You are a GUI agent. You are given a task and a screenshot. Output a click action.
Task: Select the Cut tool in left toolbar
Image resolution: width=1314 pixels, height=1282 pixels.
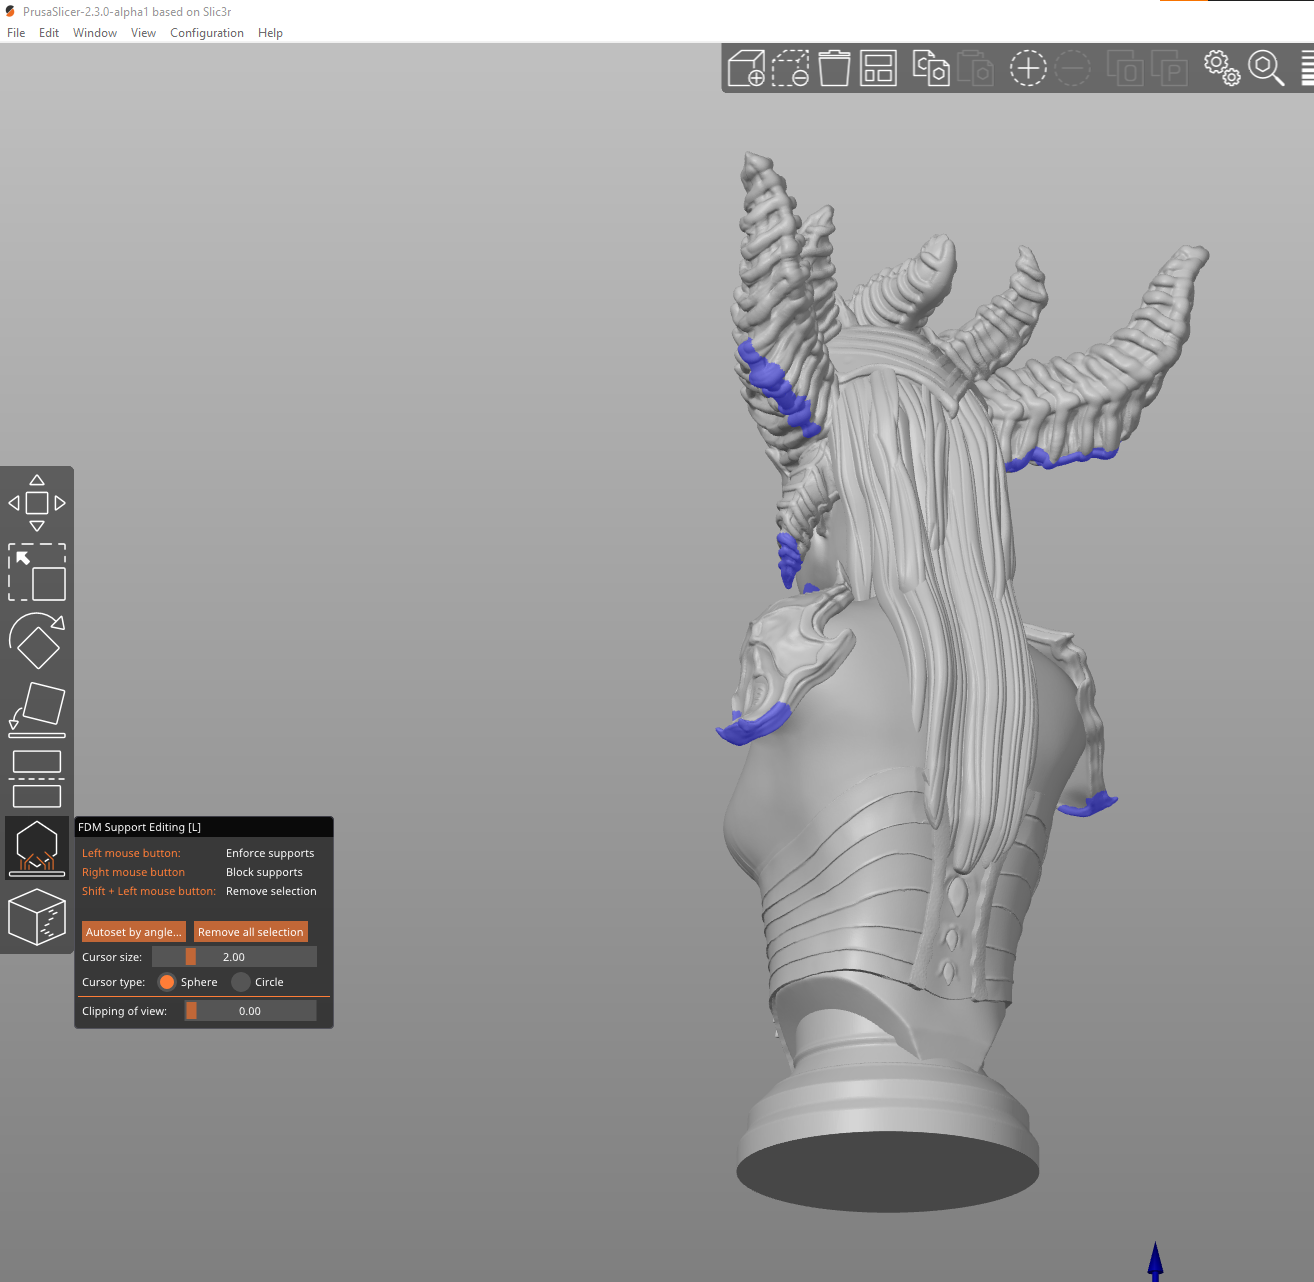click(37, 779)
